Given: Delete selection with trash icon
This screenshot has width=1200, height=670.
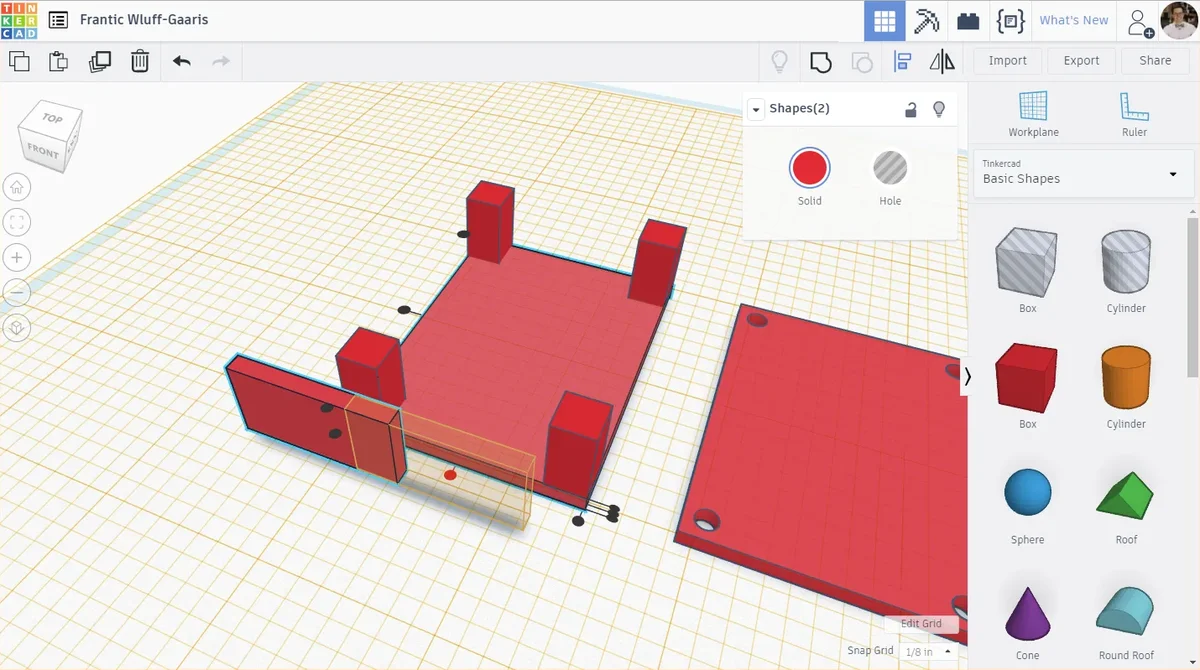Looking at the screenshot, I should [x=140, y=61].
